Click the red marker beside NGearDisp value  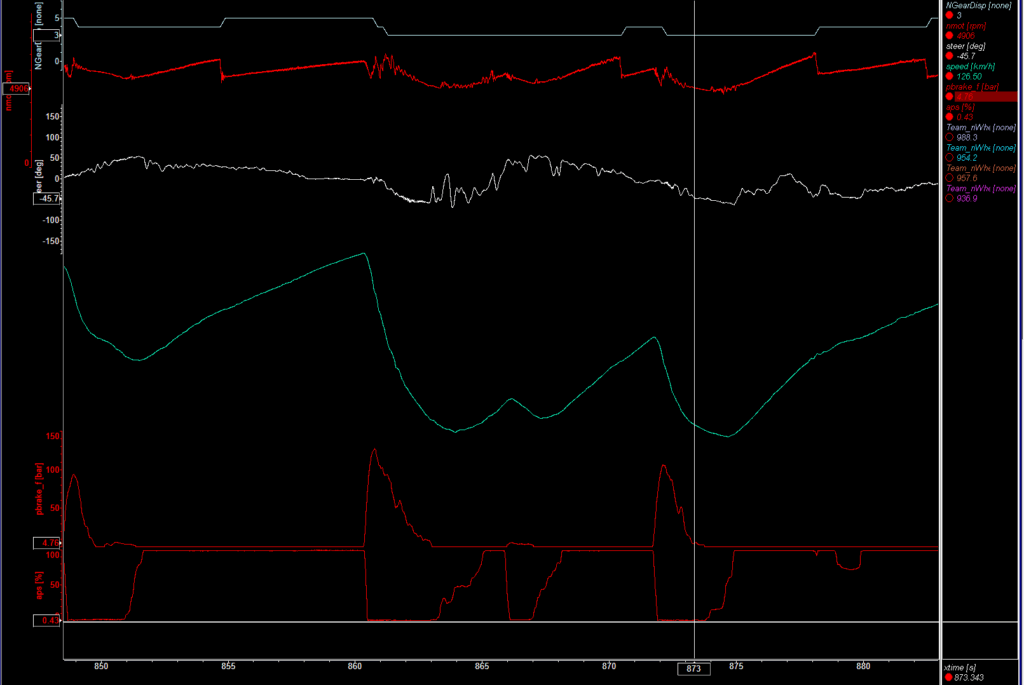pos(949,16)
